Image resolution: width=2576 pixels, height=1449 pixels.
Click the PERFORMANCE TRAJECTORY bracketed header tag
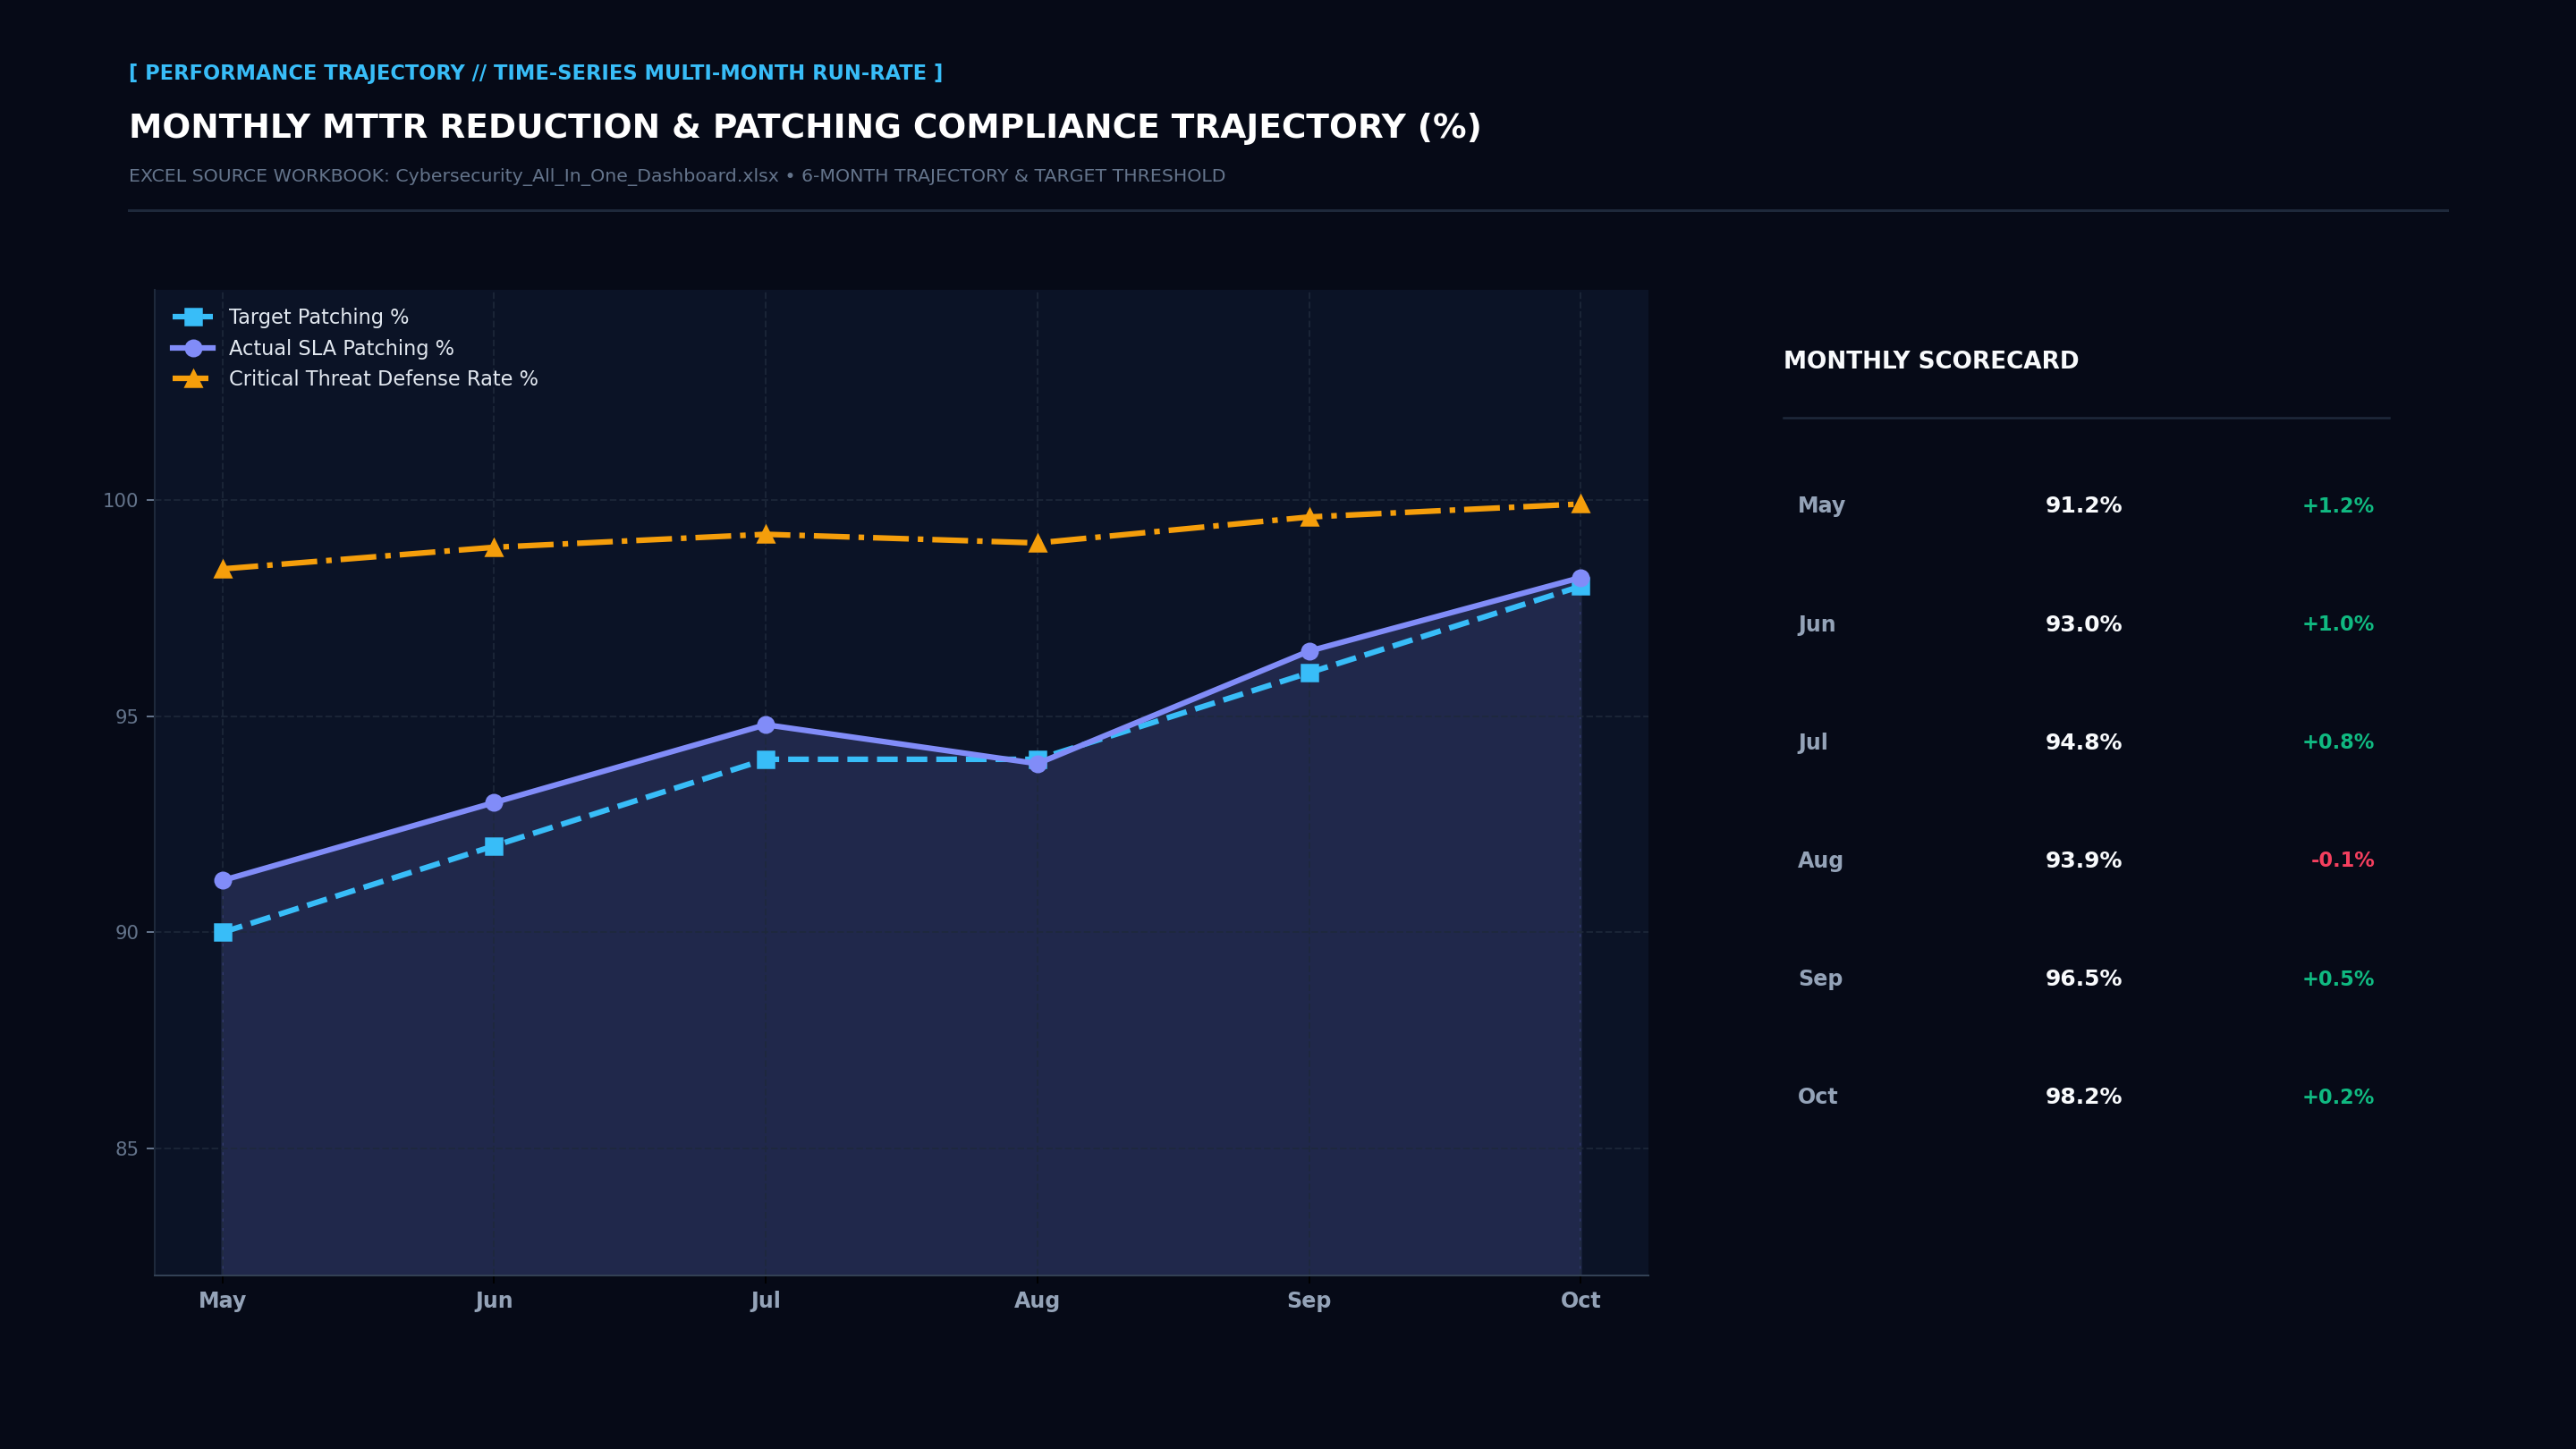point(536,73)
